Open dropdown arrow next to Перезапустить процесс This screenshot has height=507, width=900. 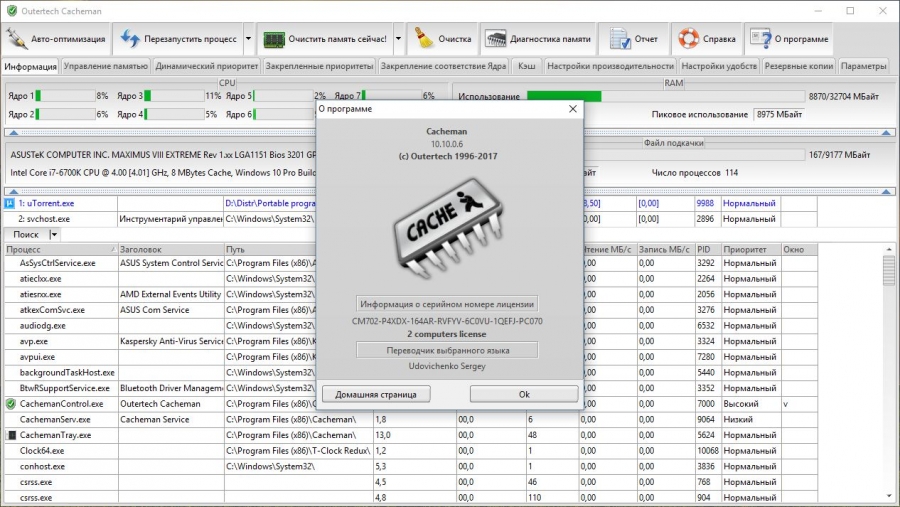(x=249, y=39)
